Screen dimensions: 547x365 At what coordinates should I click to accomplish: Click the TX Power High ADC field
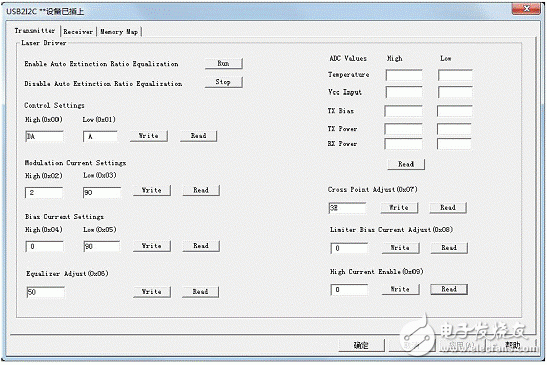pos(403,129)
